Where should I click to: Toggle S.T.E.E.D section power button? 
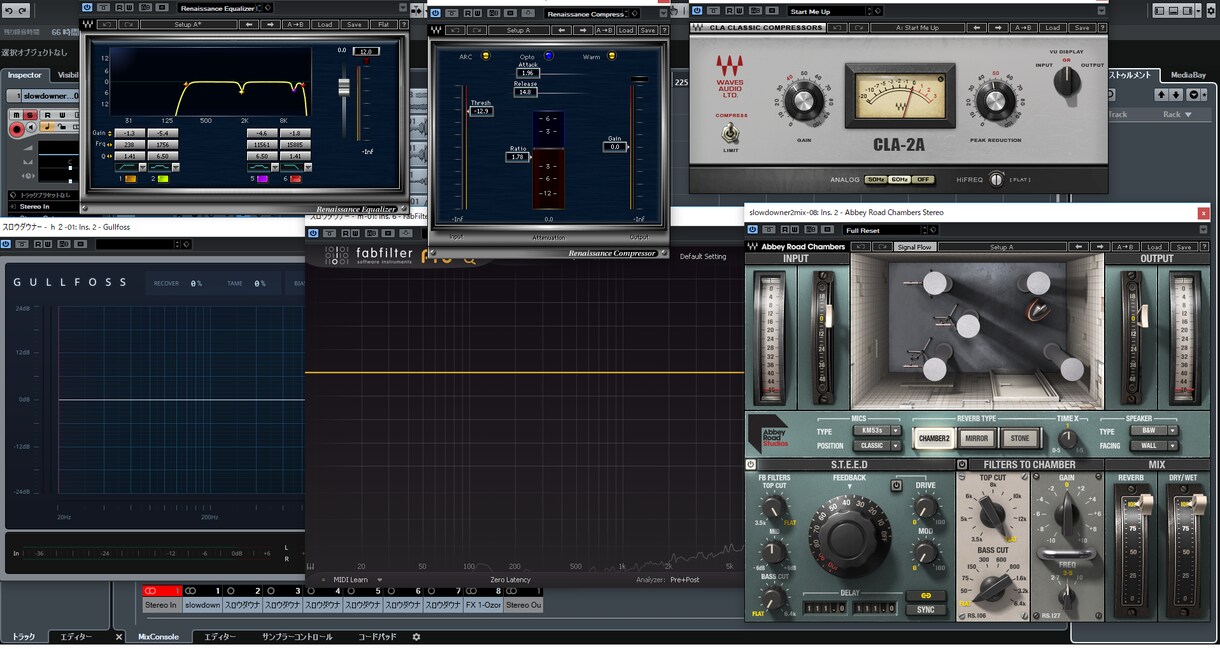[751, 465]
